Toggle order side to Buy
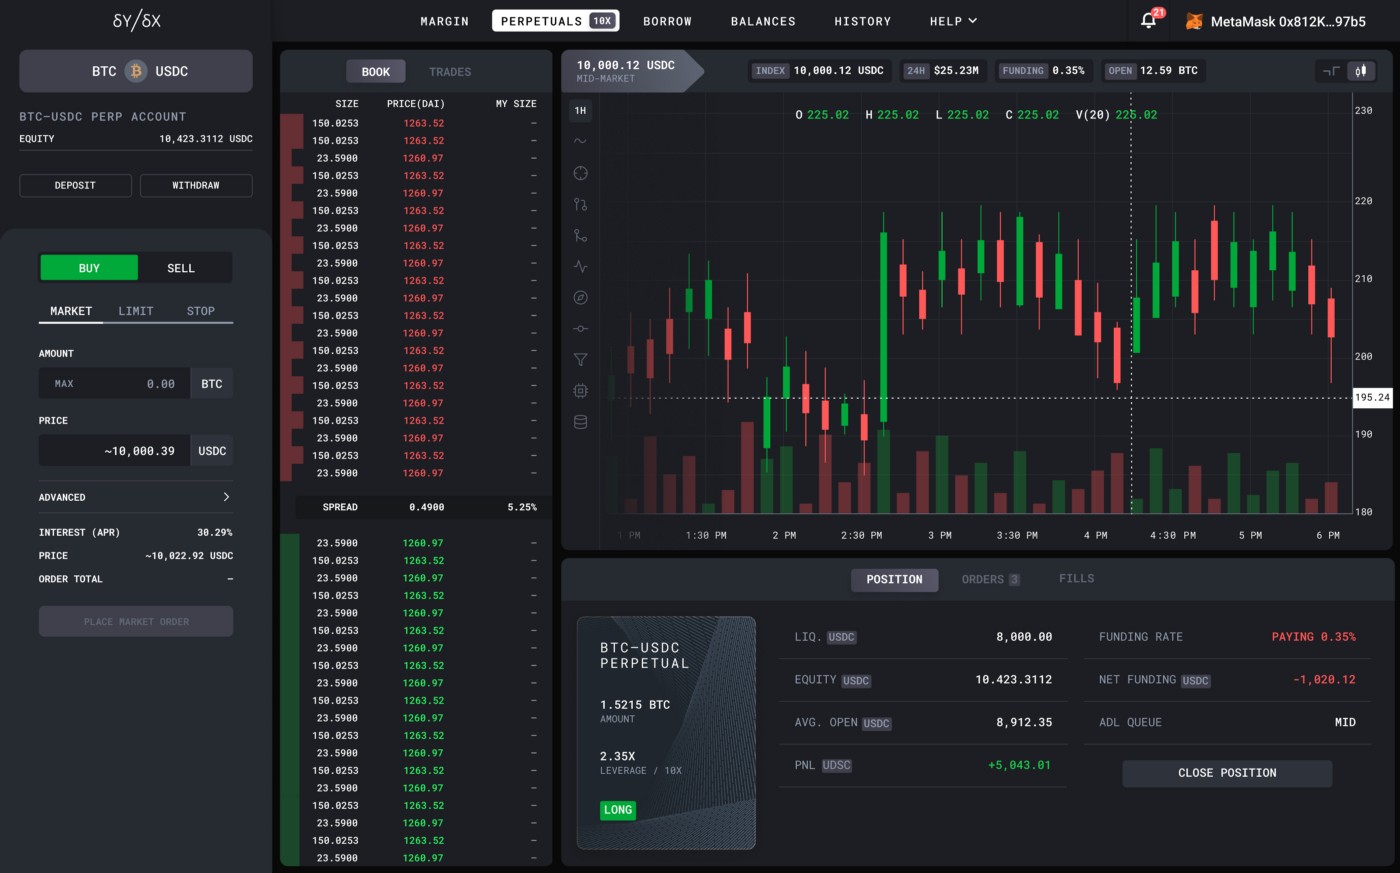The height and width of the screenshot is (873, 1400). pos(89,268)
